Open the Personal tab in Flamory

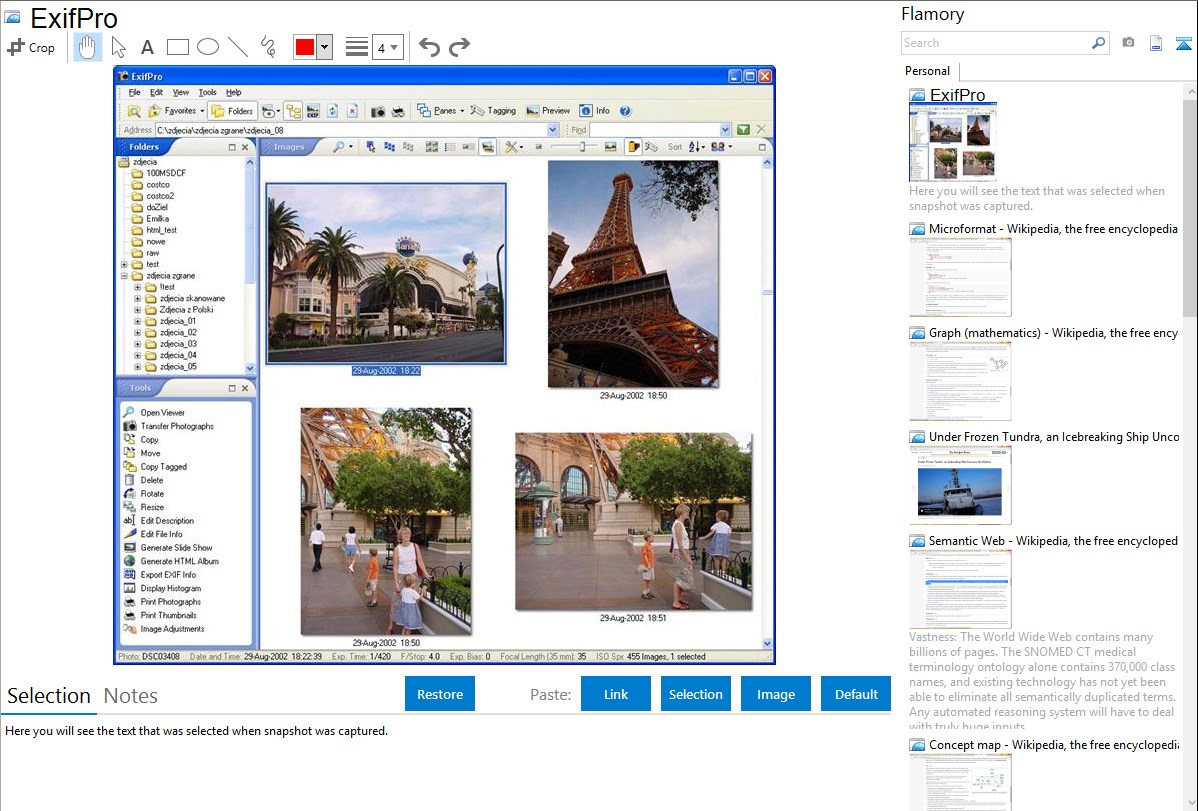(928, 71)
